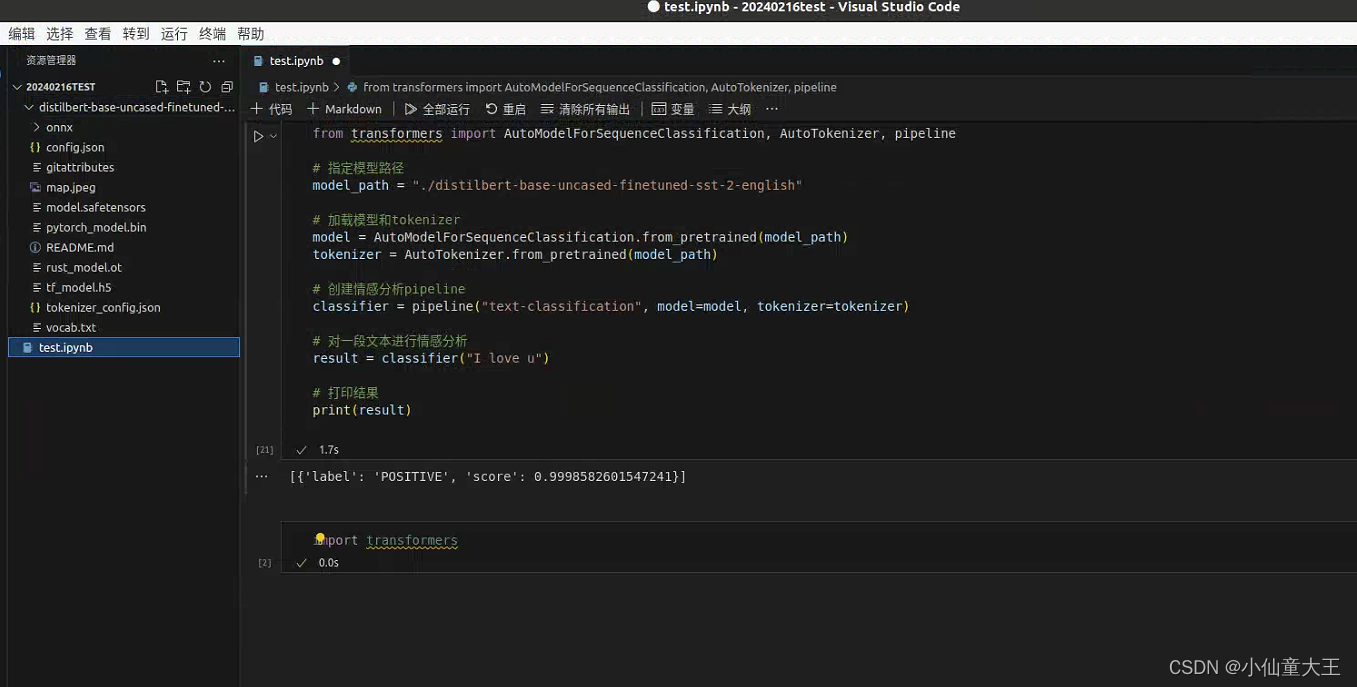Expand the onnx folder

tap(58, 127)
